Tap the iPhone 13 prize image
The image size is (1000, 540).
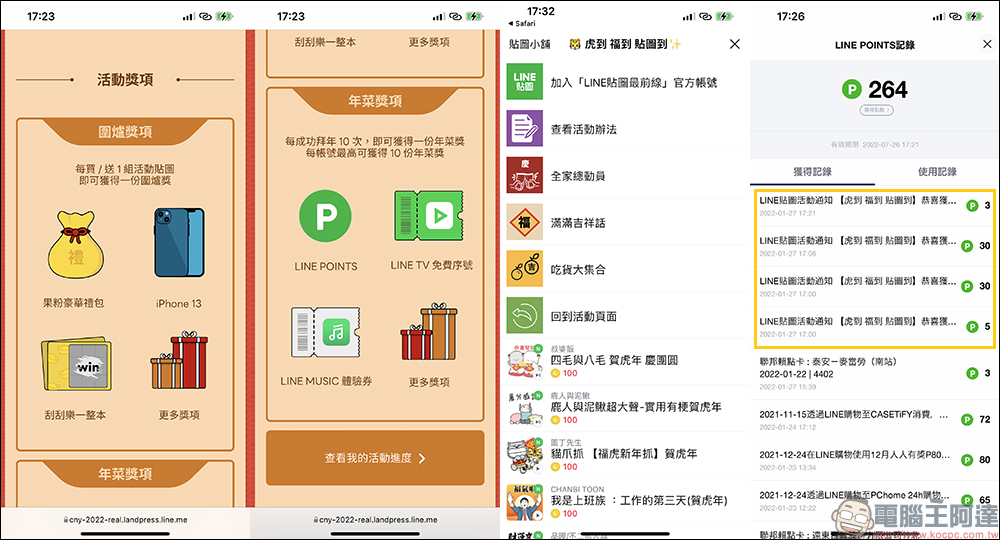pyautogui.click(x=179, y=242)
